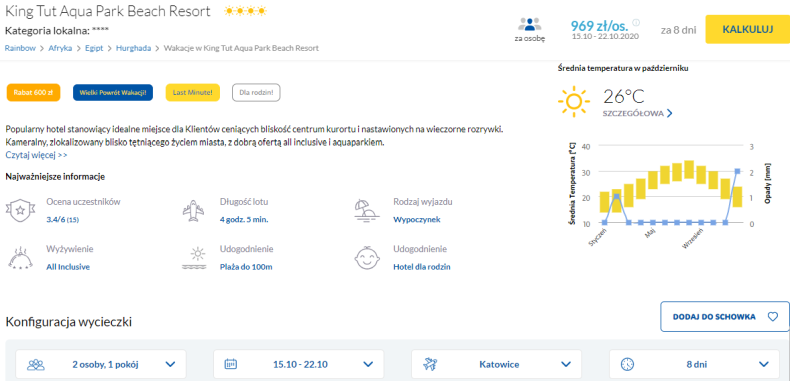Click the 'Rabat 600 zł' badge
The height and width of the screenshot is (381, 790).
(x=33, y=93)
